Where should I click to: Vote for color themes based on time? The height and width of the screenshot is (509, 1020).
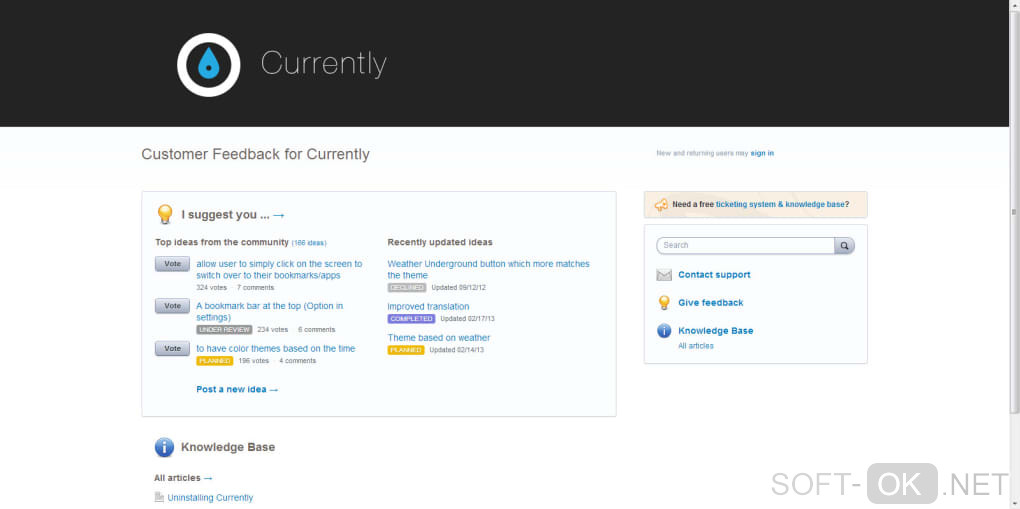coord(172,349)
